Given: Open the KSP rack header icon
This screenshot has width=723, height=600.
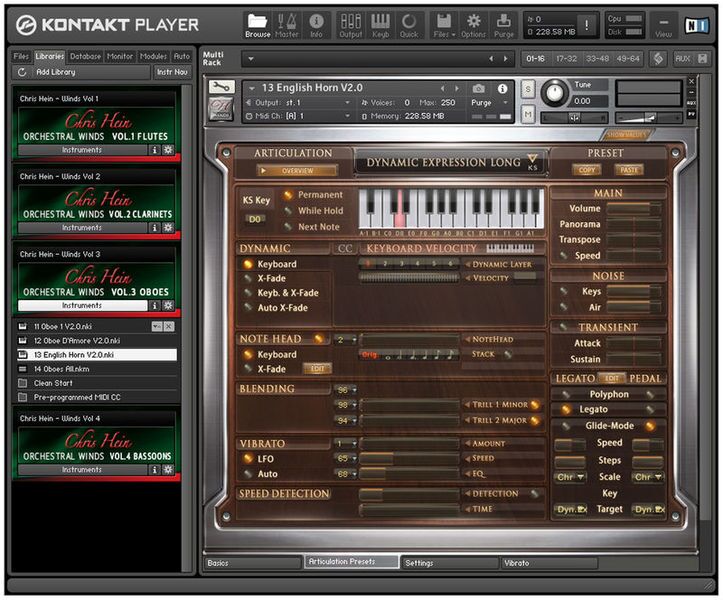Looking at the screenshot, I should 658,59.
